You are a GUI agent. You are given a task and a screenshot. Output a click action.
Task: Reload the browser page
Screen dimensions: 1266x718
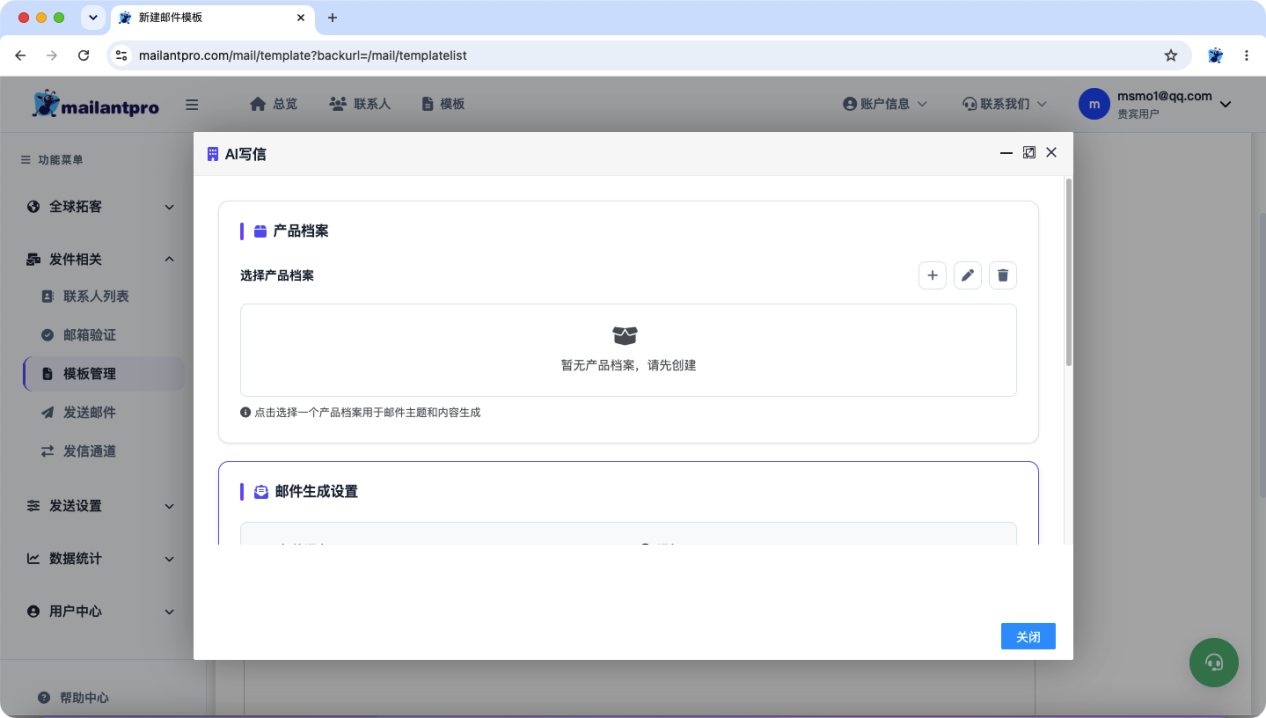click(x=84, y=56)
